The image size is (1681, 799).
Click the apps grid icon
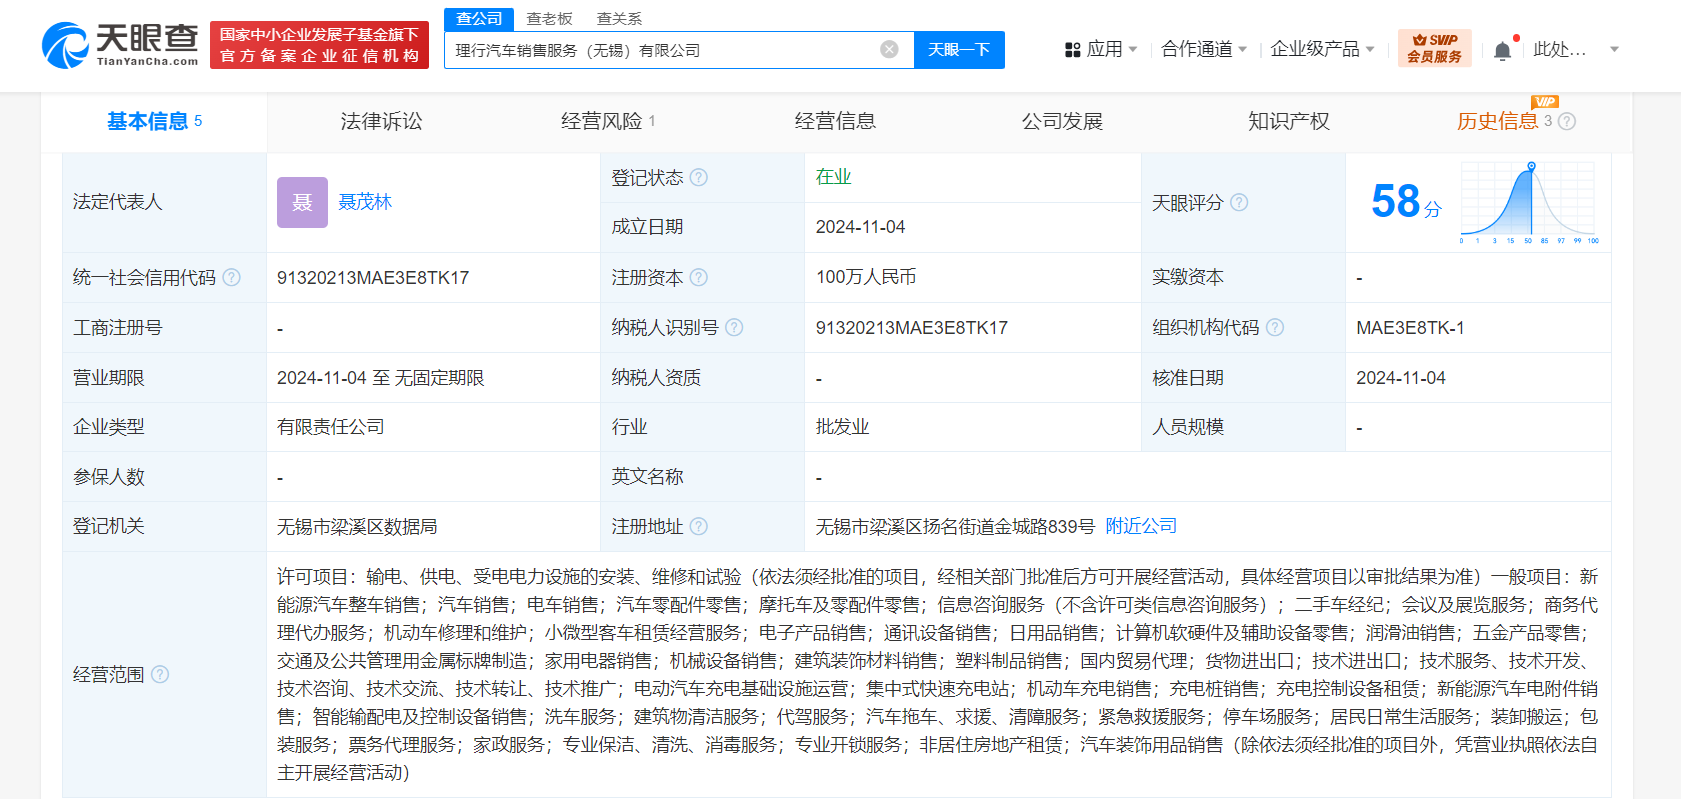(x=1073, y=50)
